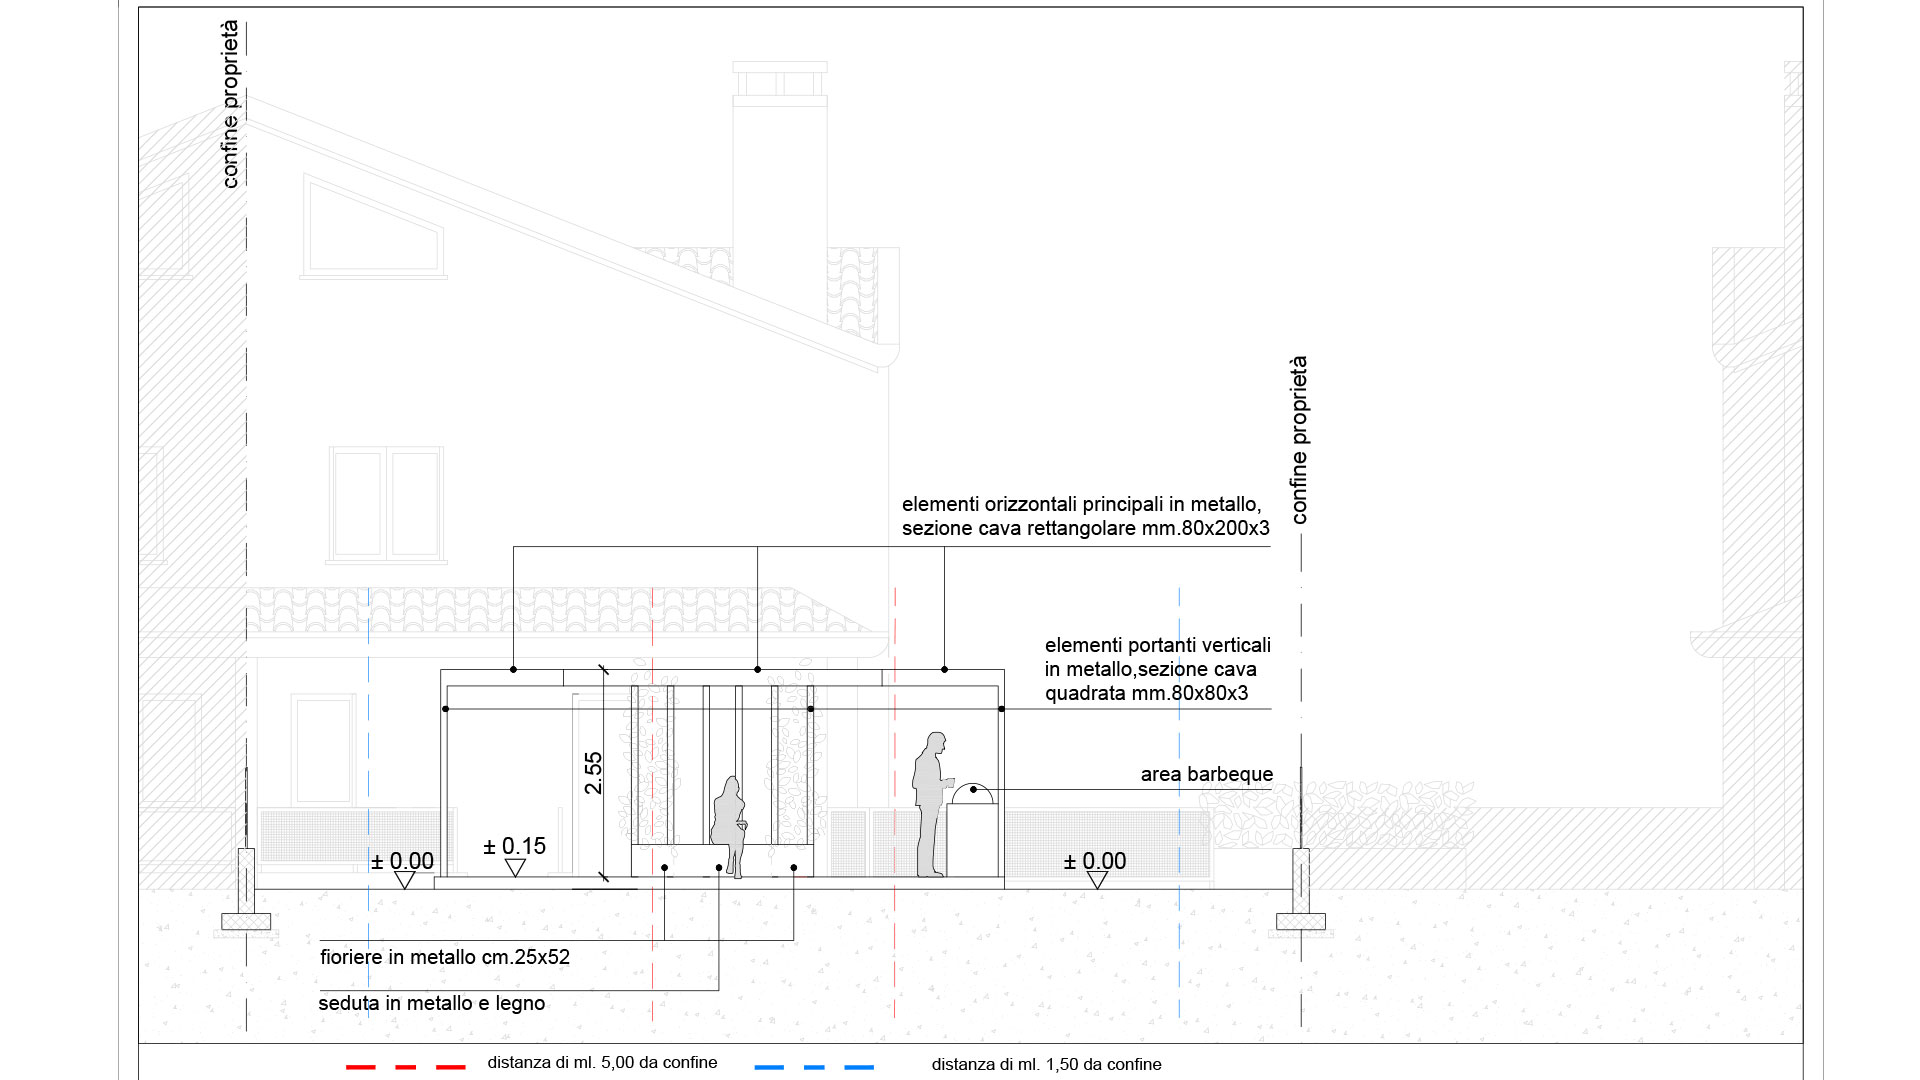Click the '± 0.00' level next to '± 0.15'
The image size is (1920, 1080).
click(x=402, y=861)
